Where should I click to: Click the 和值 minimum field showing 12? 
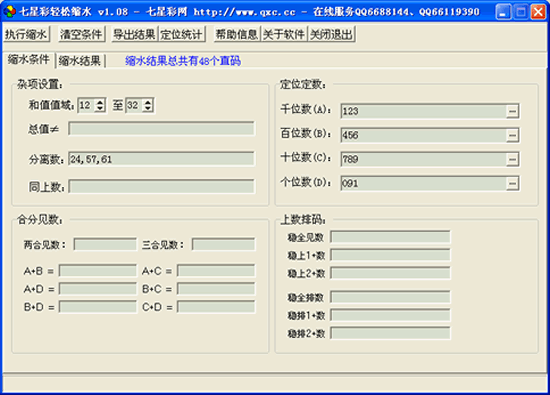pos(86,105)
